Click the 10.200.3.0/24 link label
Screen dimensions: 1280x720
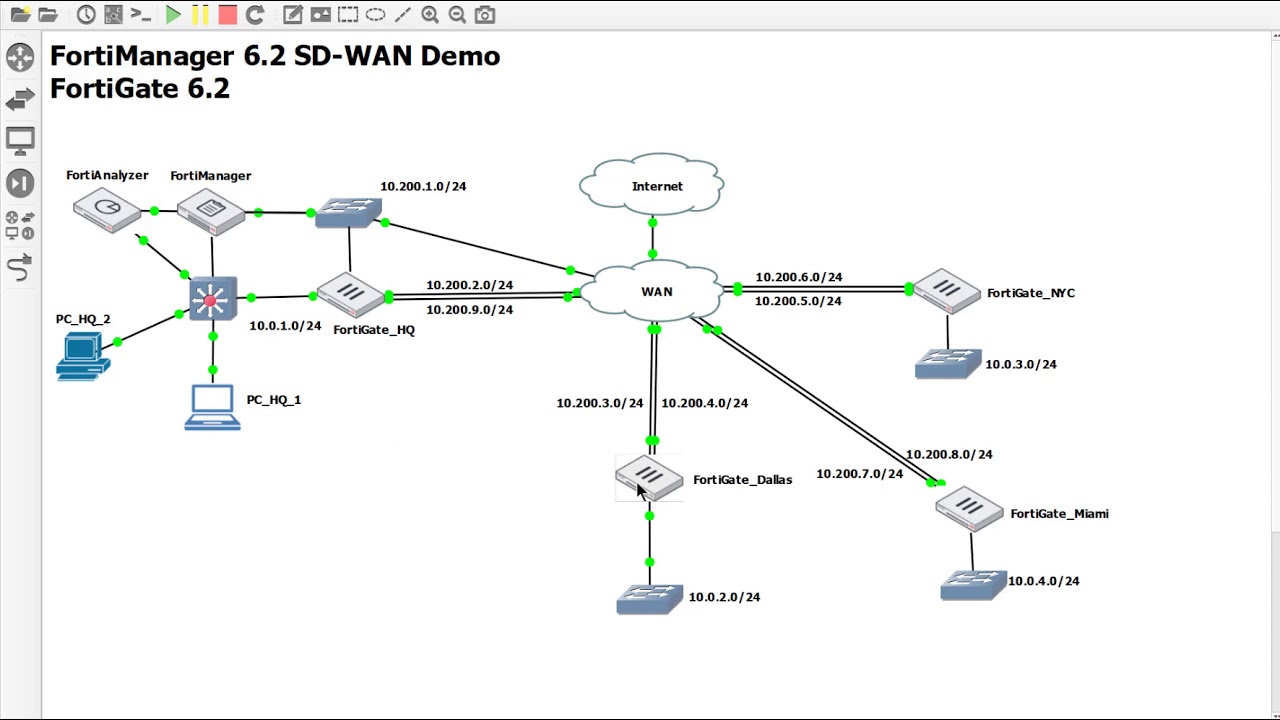tap(600, 403)
